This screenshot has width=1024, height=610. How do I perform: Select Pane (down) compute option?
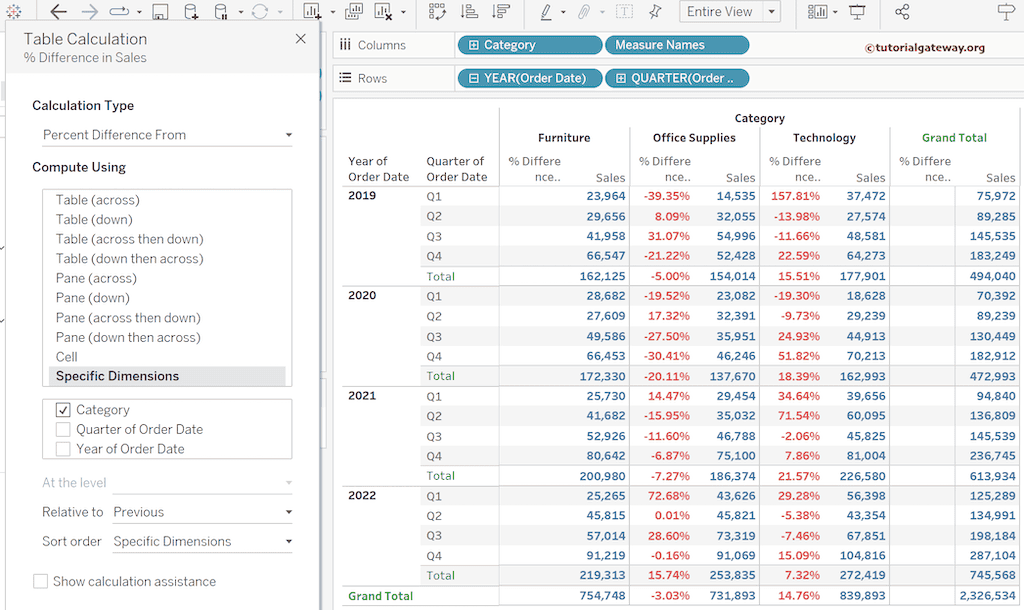pyautogui.click(x=94, y=298)
